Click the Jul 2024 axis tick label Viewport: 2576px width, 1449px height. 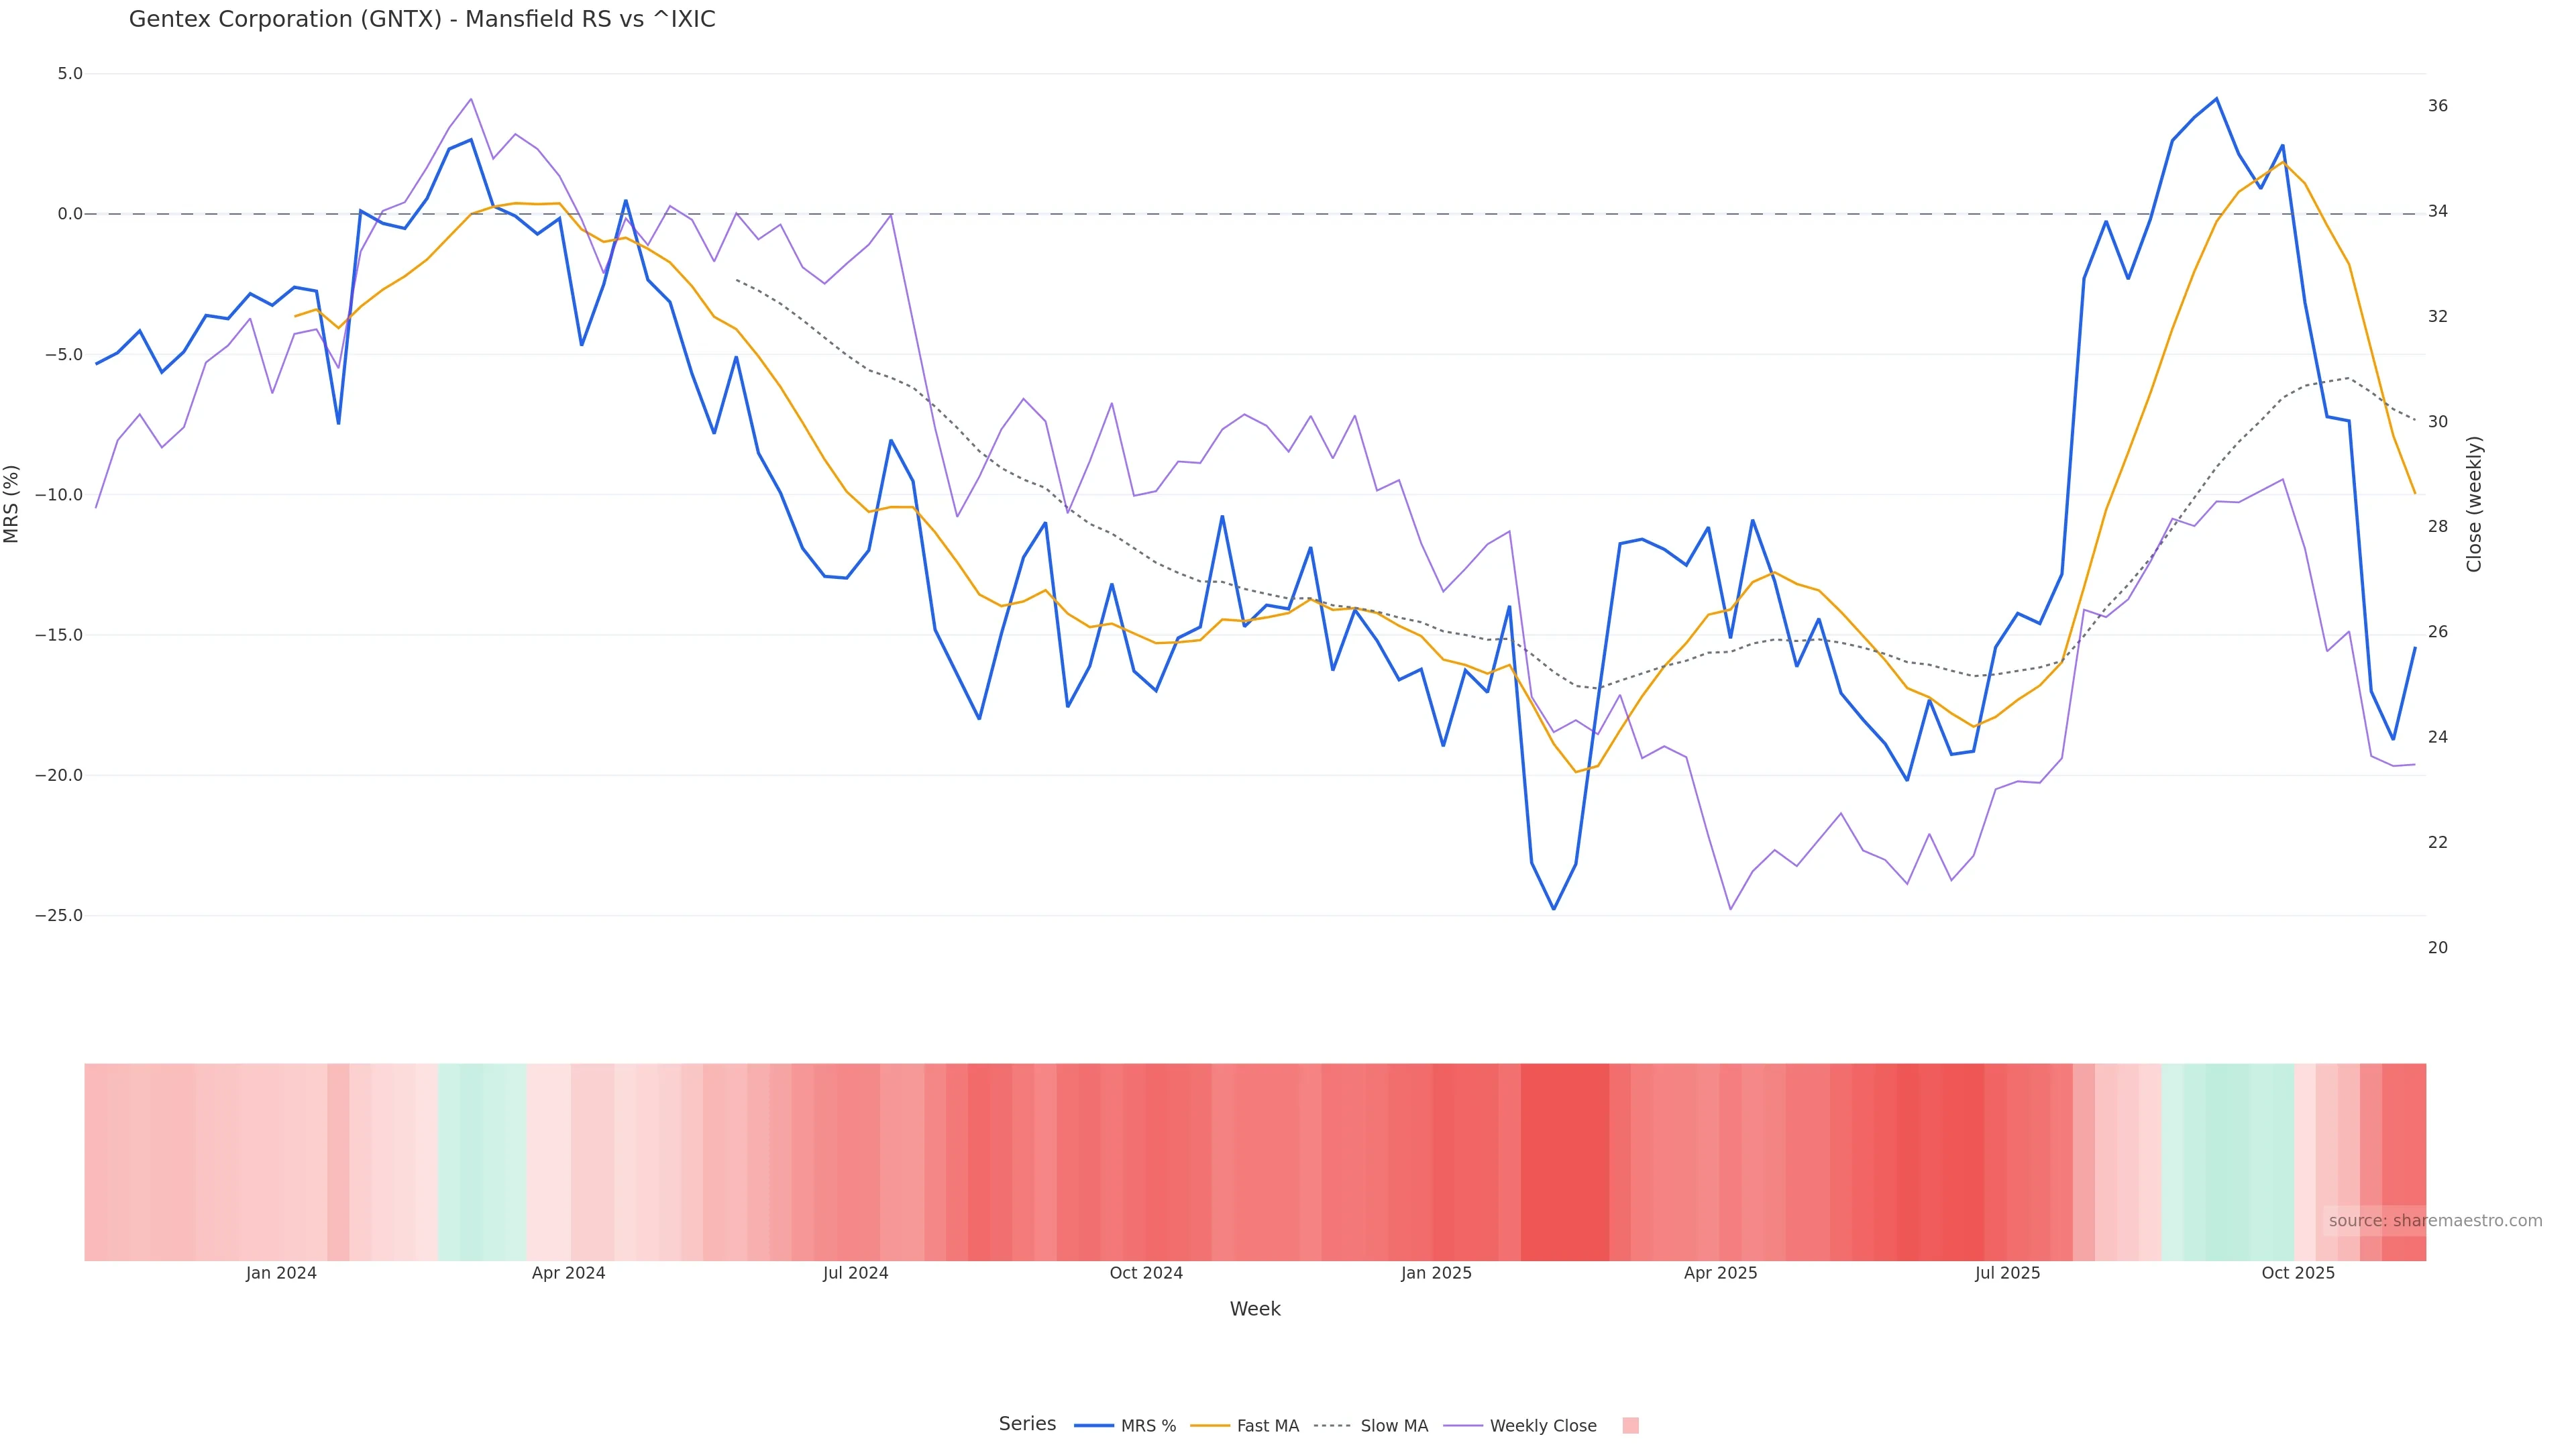pyautogui.click(x=855, y=1273)
